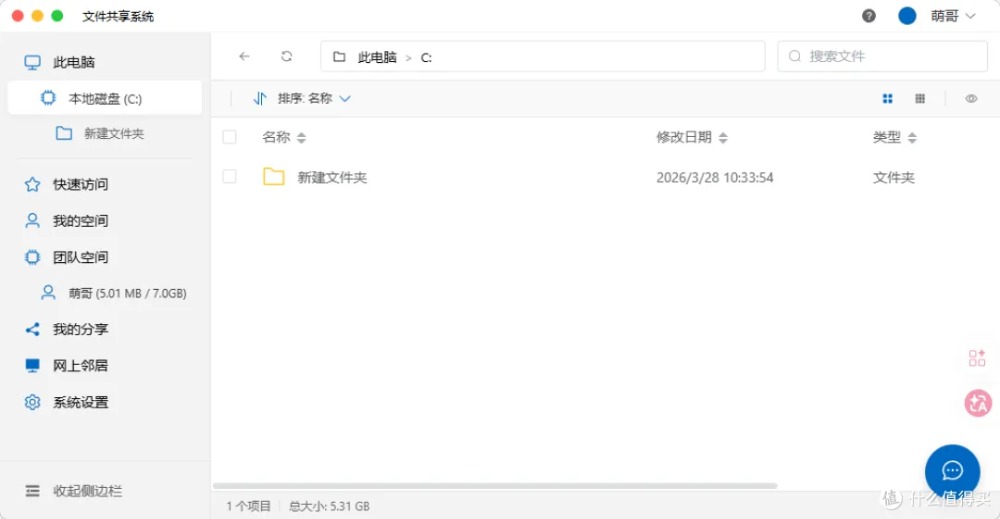Click 收起侧边栏 to collapse sidebar
1000x519 pixels.
point(87,491)
